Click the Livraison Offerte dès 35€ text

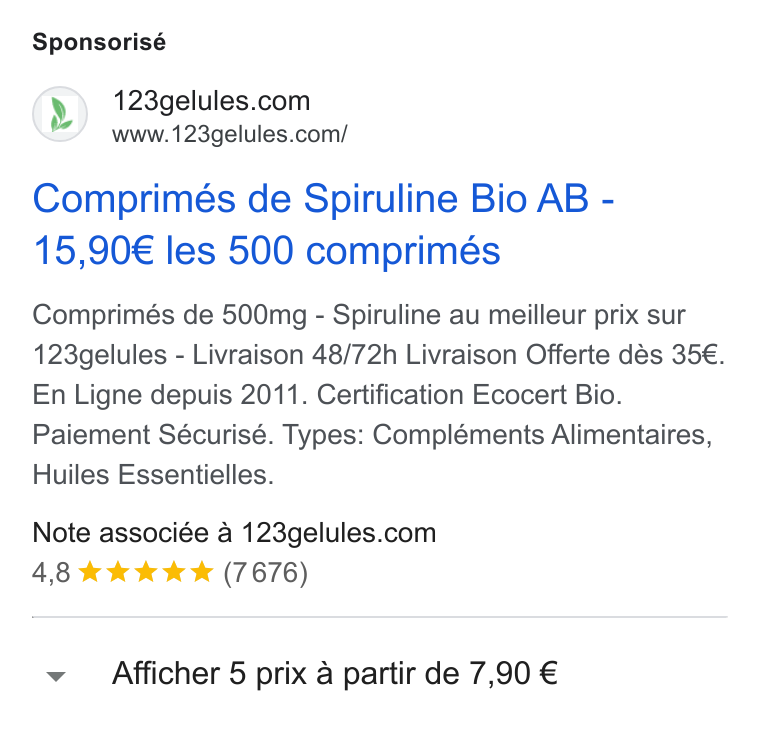(565, 355)
